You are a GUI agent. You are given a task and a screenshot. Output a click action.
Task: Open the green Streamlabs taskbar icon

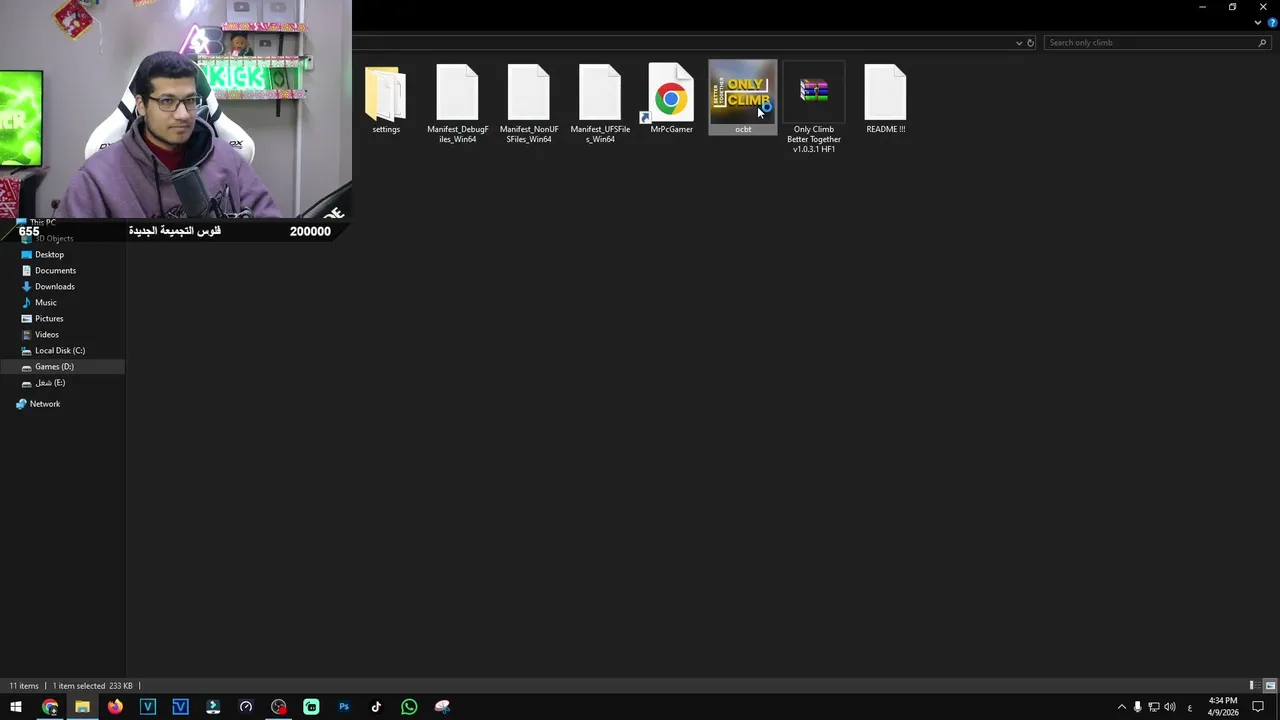(x=311, y=707)
